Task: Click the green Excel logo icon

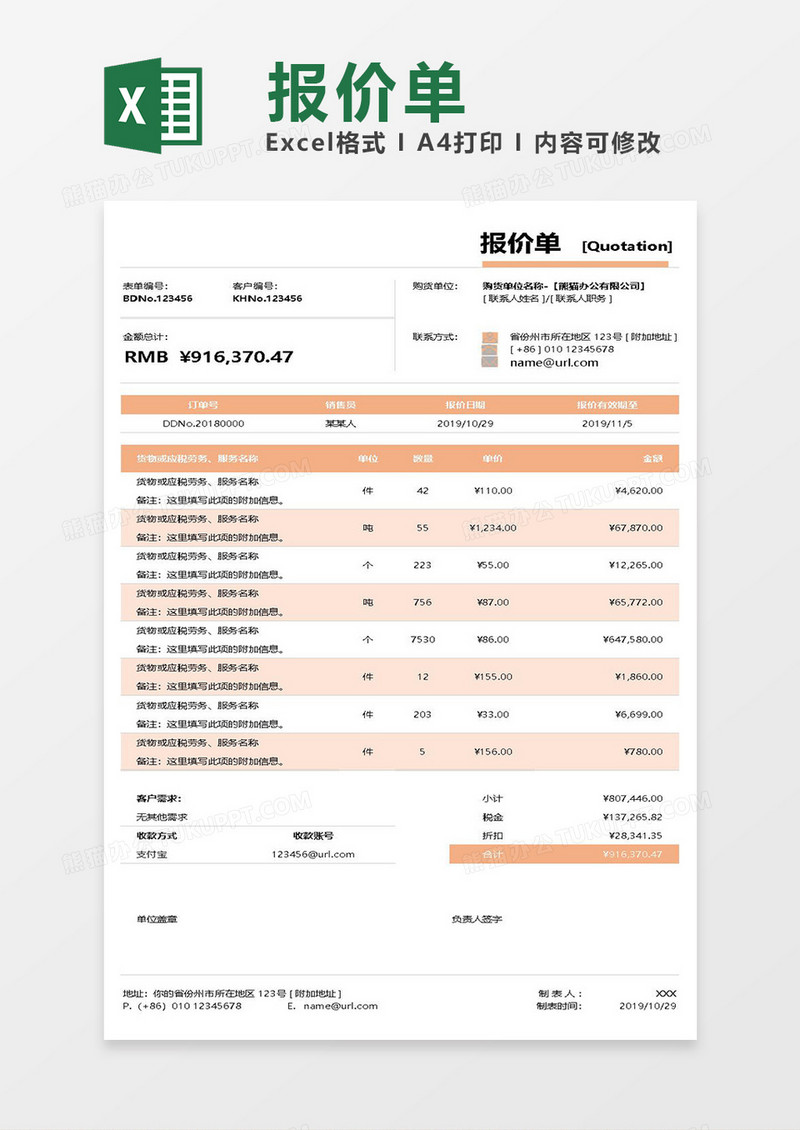Action: [x=153, y=105]
